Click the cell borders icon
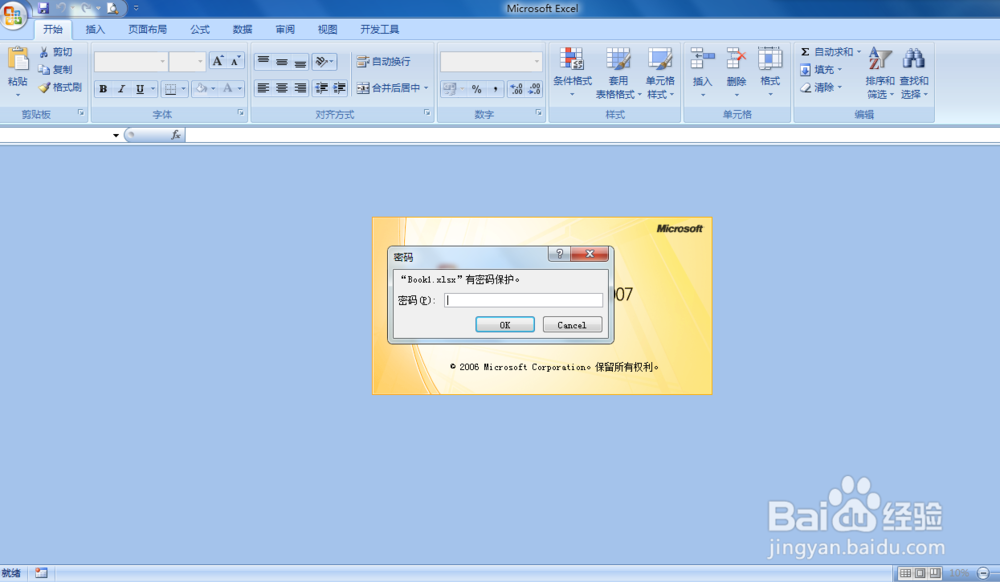1000x582 pixels. pyautogui.click(x=170, y=89)
